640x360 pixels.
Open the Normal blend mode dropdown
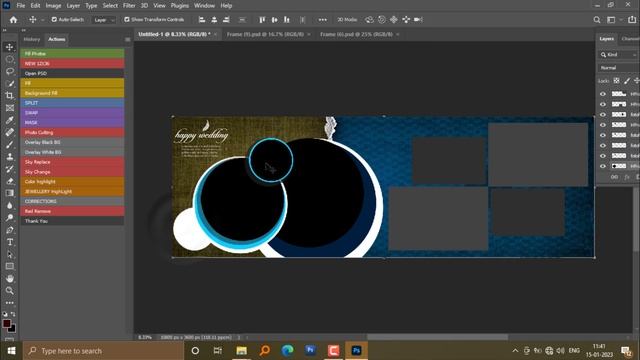(619, 68)
